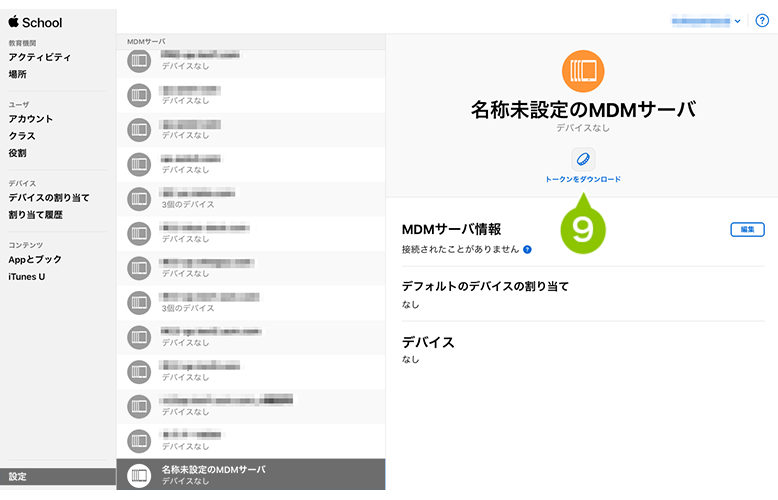Click the デフォルトのデバイスの割り当て heading
Viewport: 778px width, 500px height.
point(485,286)
